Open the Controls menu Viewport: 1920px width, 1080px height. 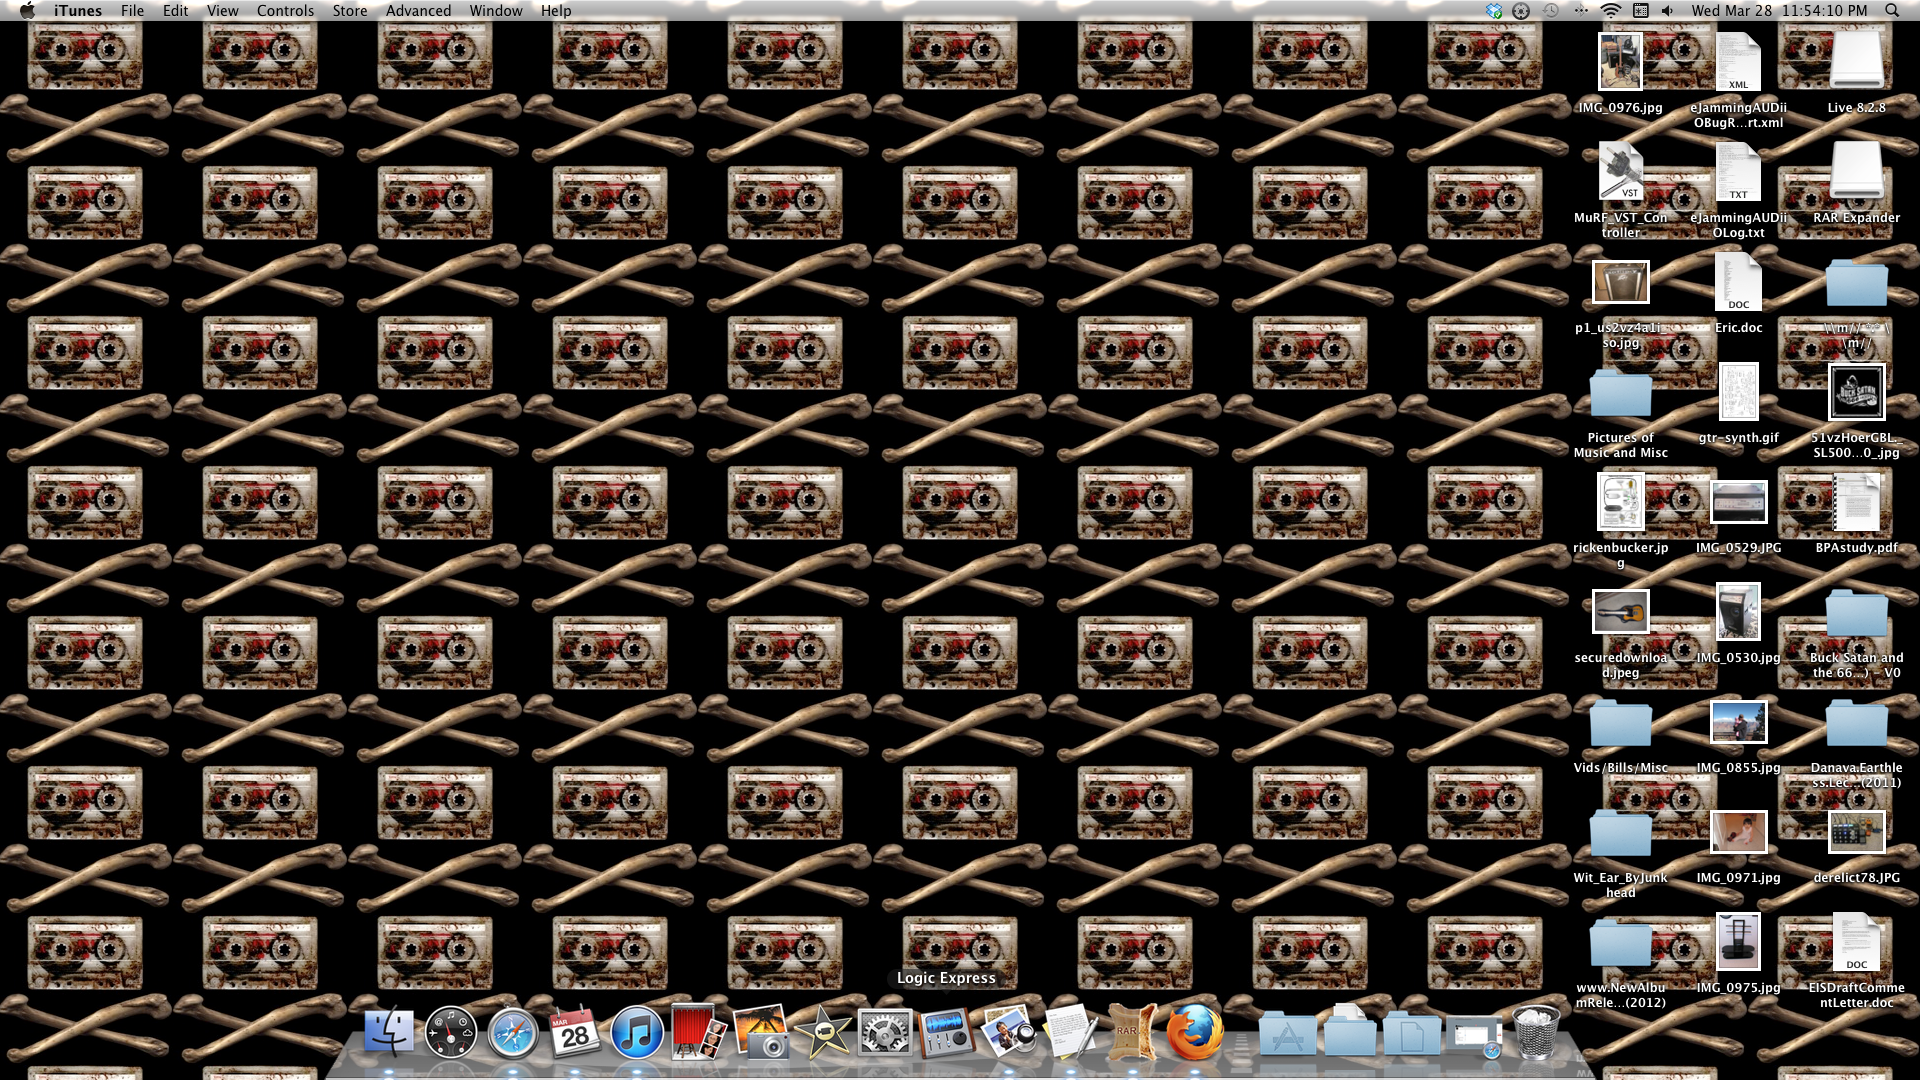[285, 11]
